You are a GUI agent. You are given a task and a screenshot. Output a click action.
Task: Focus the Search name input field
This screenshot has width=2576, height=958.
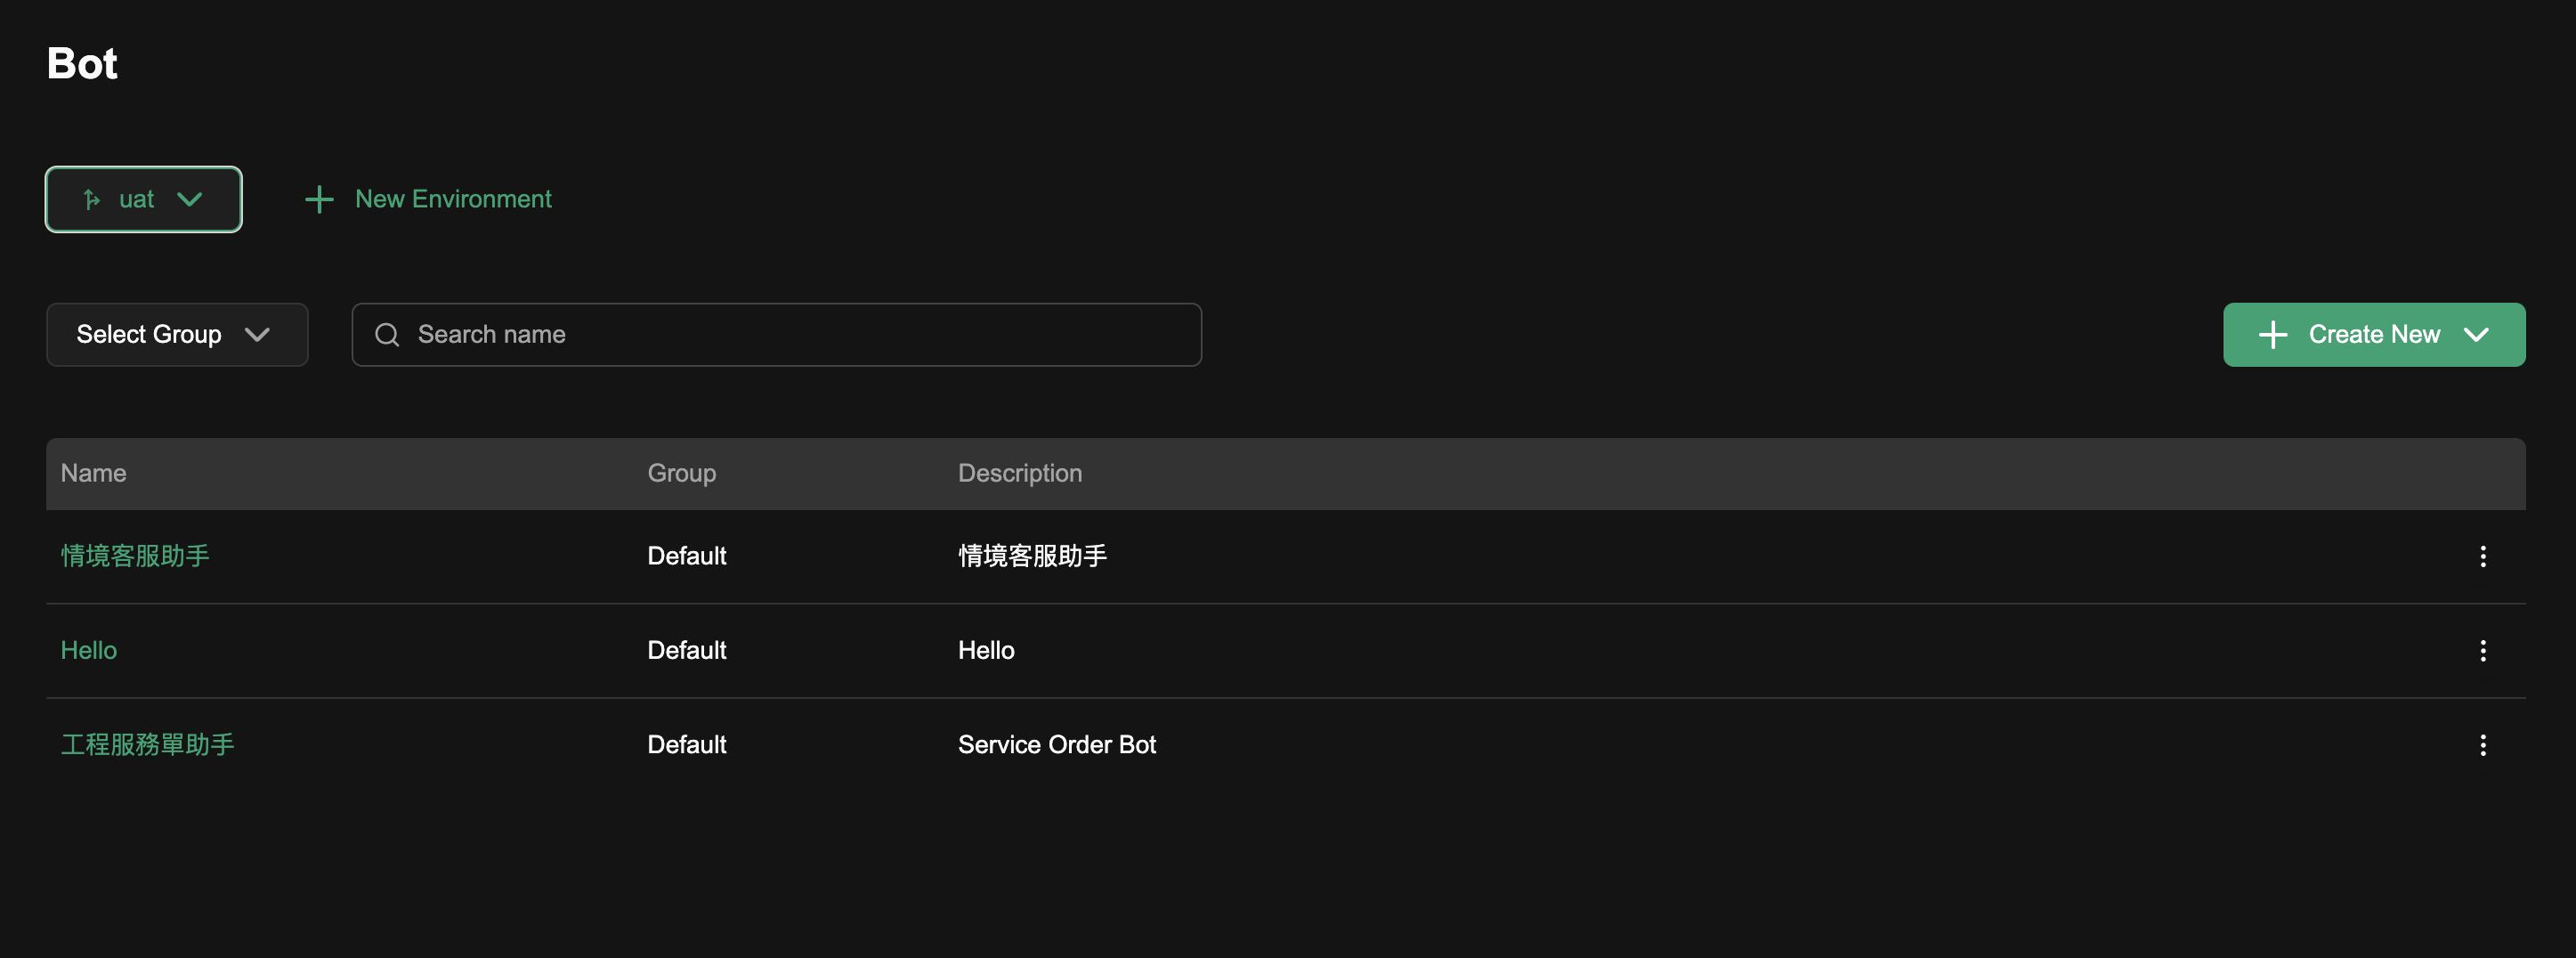[800, 335]
